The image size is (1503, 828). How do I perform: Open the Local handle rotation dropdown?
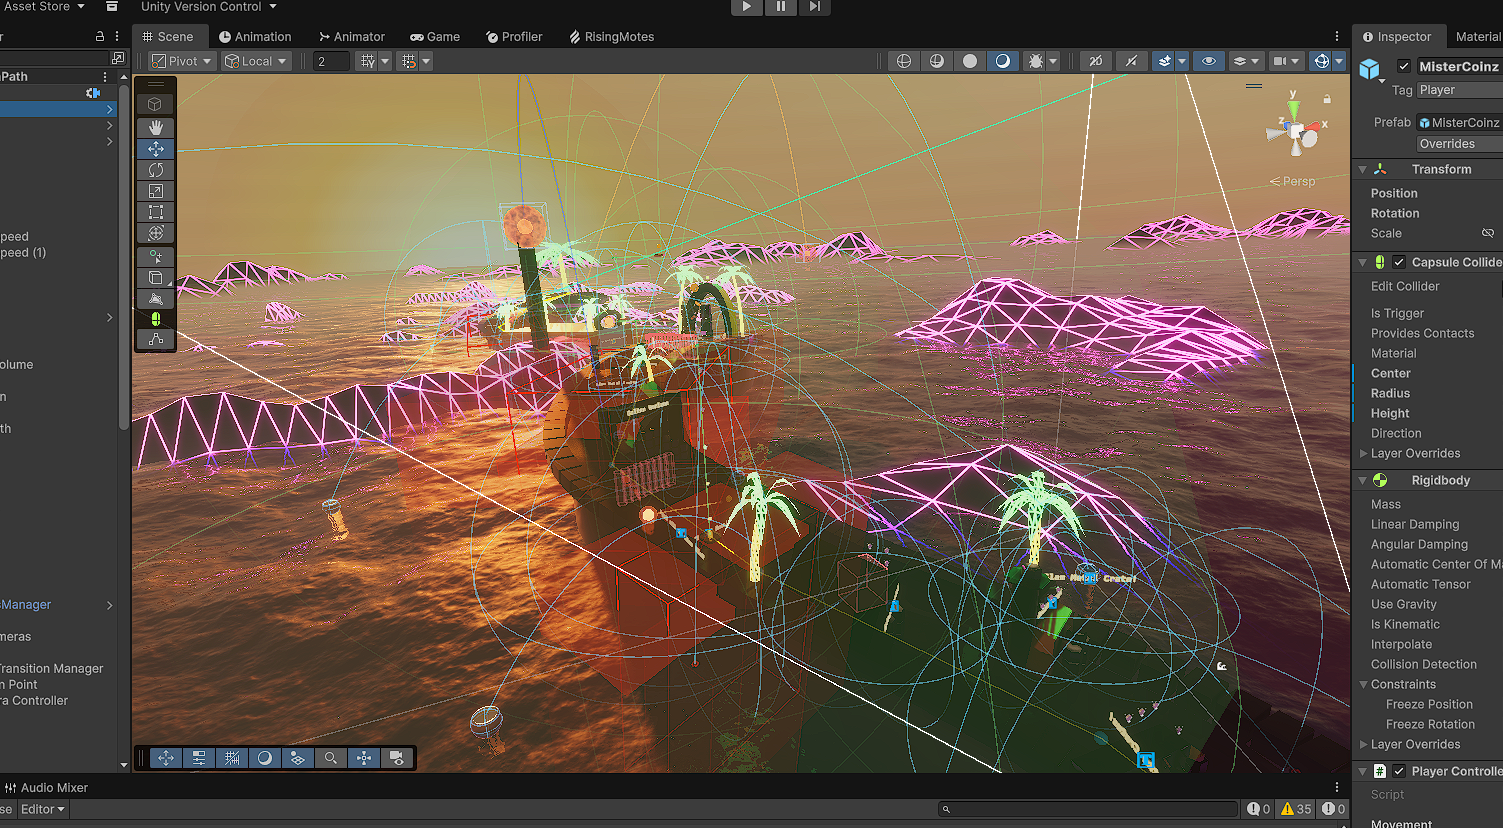point(256,61)
